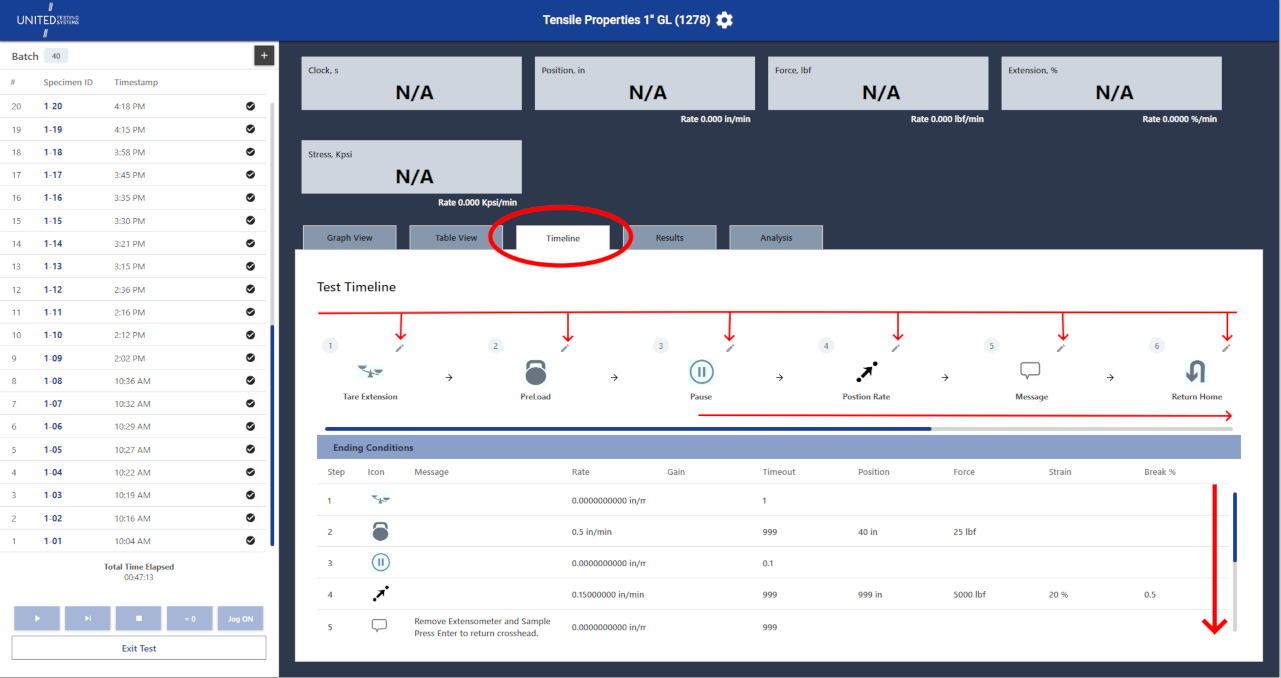This screenshot has height=678, width=1281.
Task: Click the message bubble icon in Ending Conditions row 5
Action: (x=380, y=625)
